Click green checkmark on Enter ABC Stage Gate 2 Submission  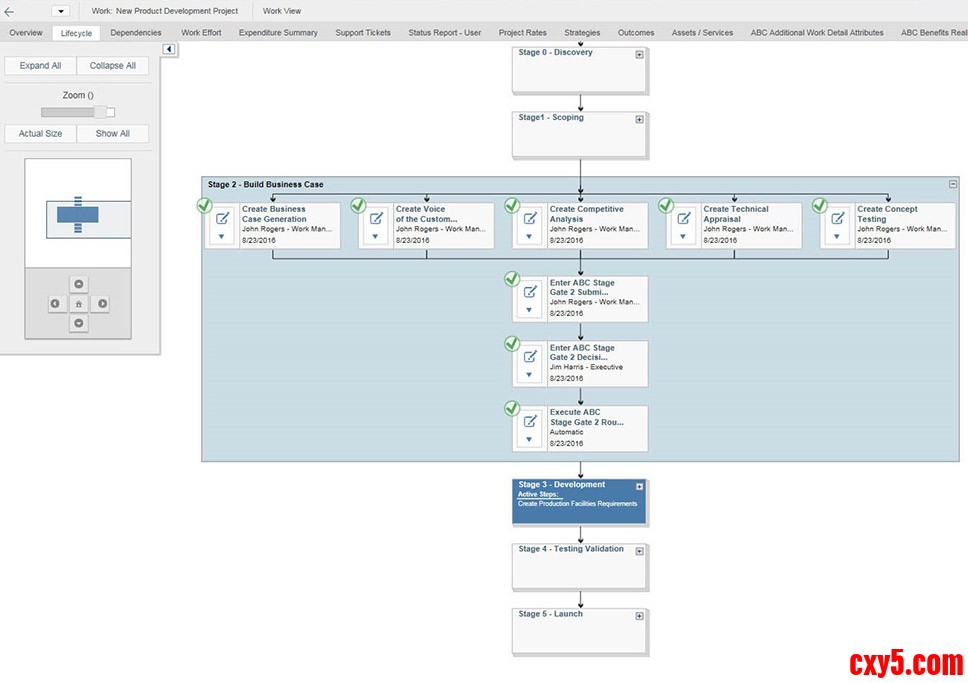click(512, 279)
